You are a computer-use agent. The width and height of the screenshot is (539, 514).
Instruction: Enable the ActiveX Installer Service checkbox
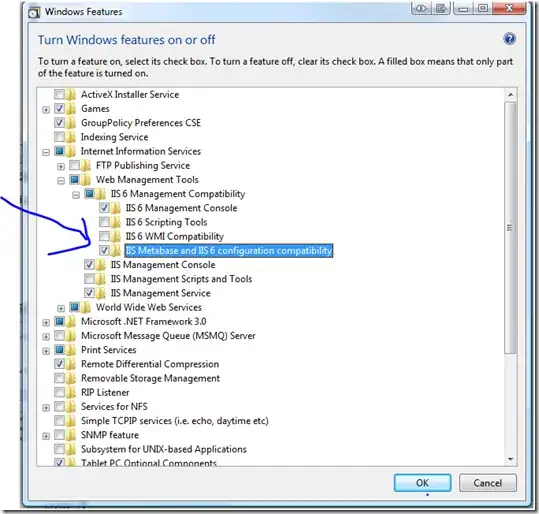[59, 94]
